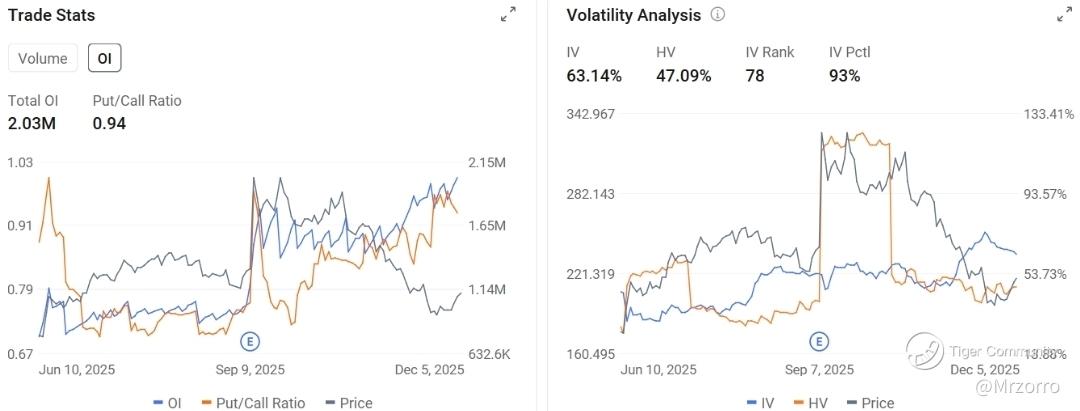This screenshot has width=1080, height=411.
Task: Click the IV Pctl 93% value
Action: (x=845, y=75)
